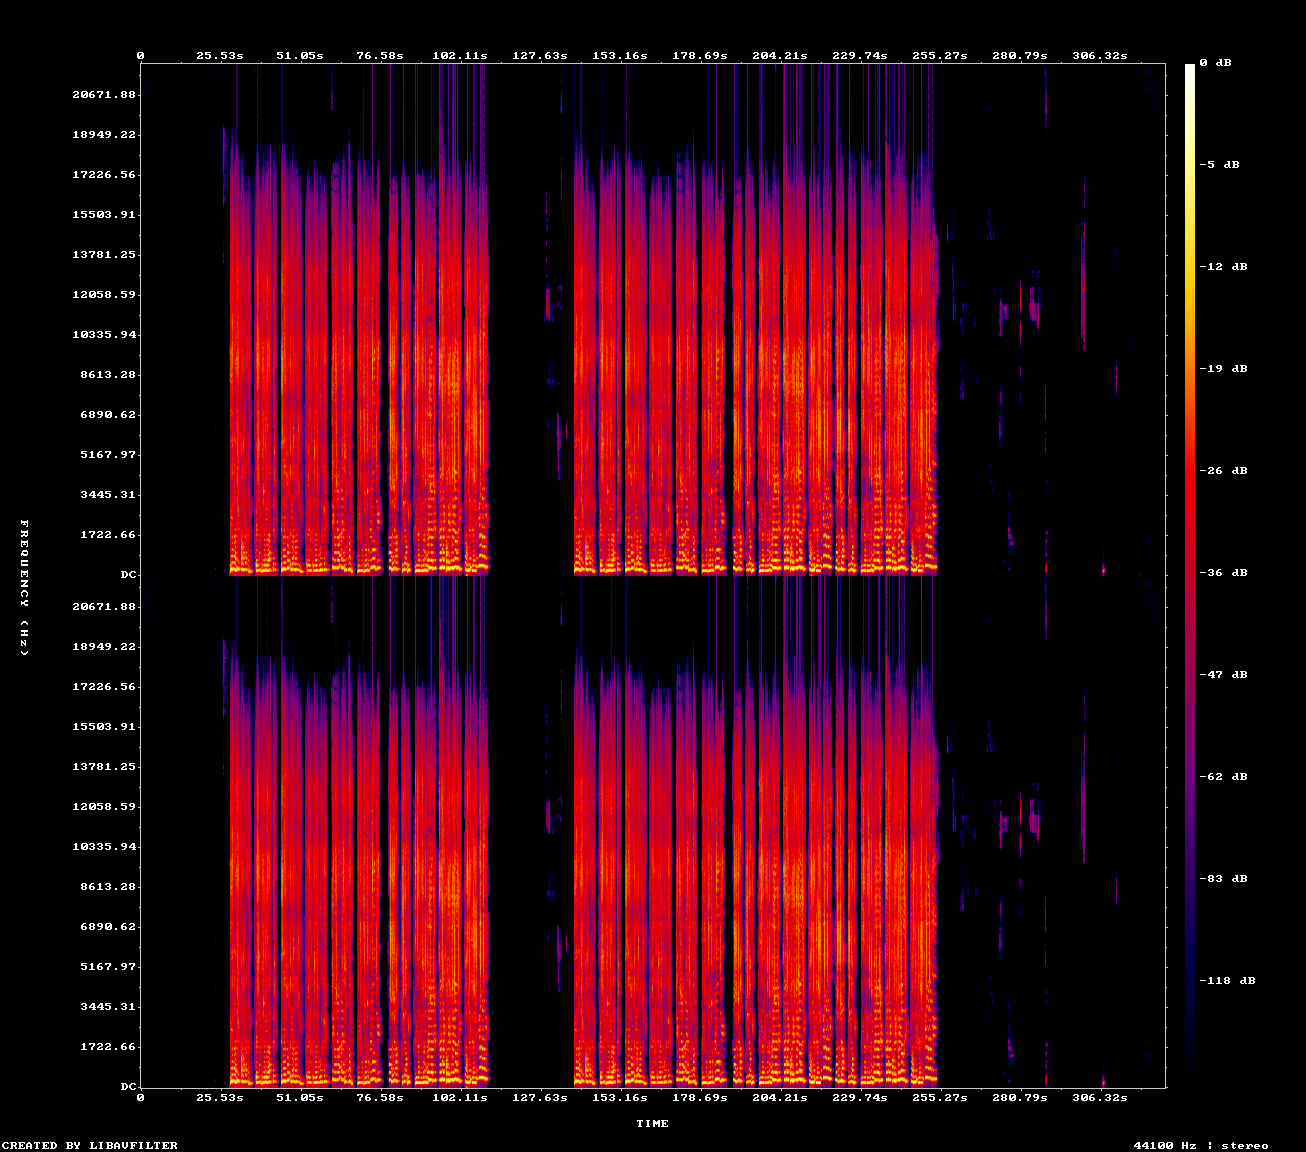Click the -62 dB scale label

(x=1223, y=777)
